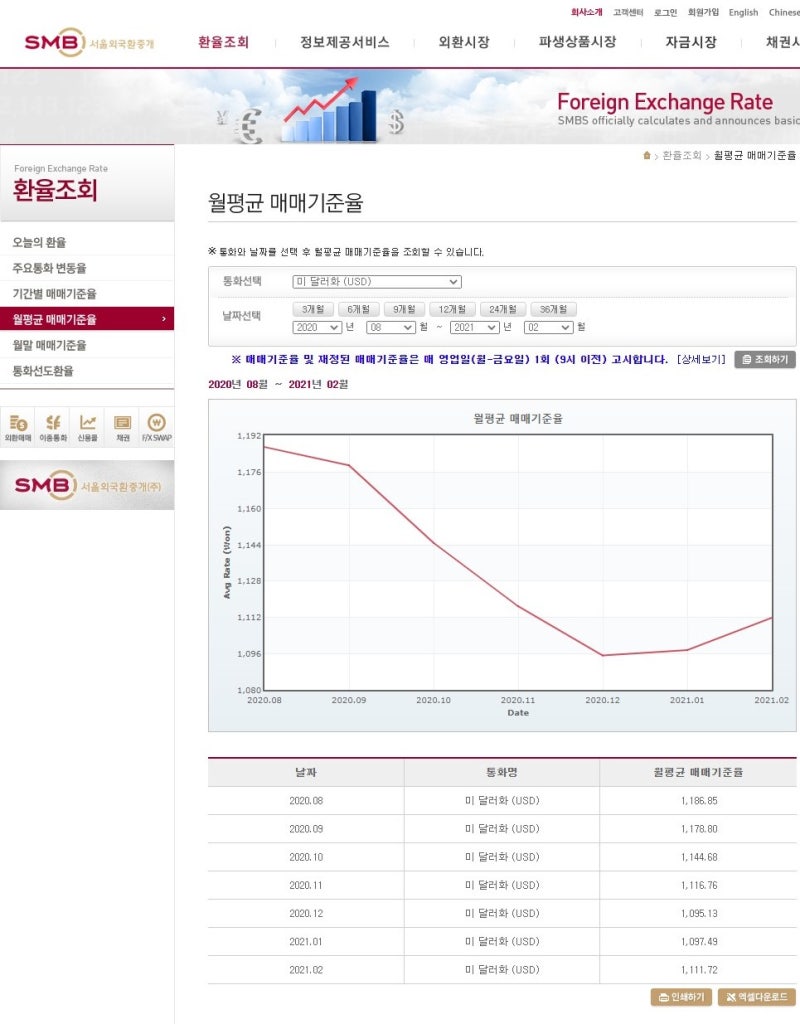800x1024 pixels.
Task: Click the 월평균 매매기준율 table column header
Action: point(698,772)
